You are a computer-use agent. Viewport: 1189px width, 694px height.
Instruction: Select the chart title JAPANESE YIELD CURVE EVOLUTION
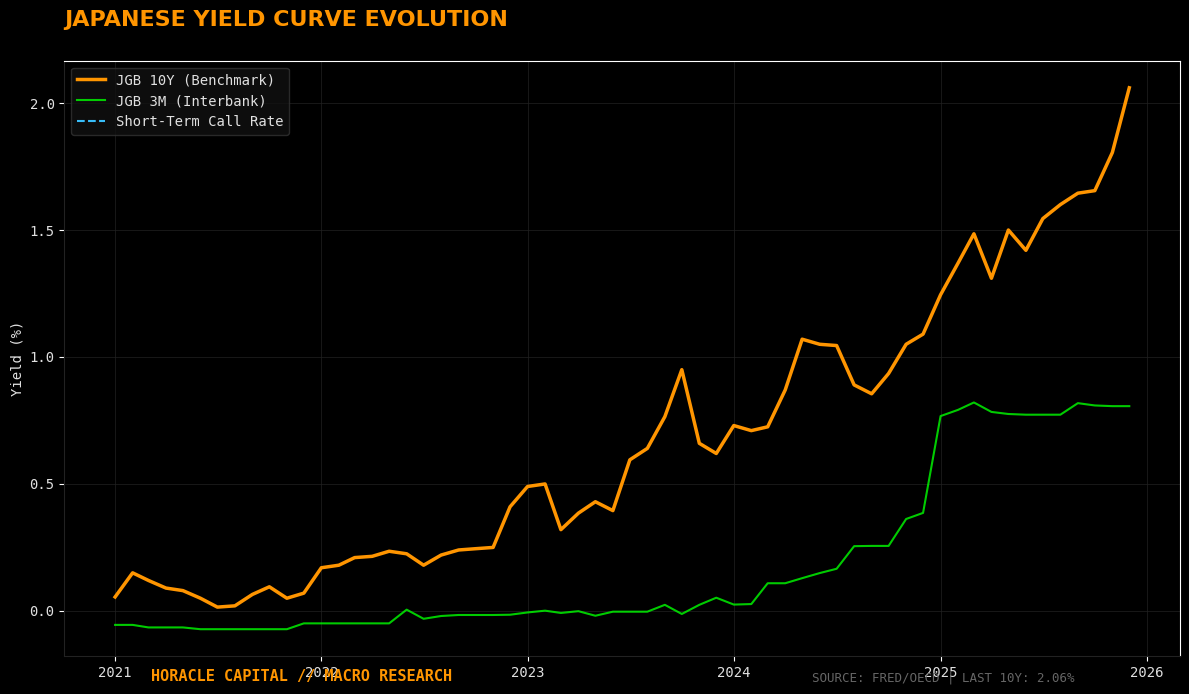tap(285, 18)
